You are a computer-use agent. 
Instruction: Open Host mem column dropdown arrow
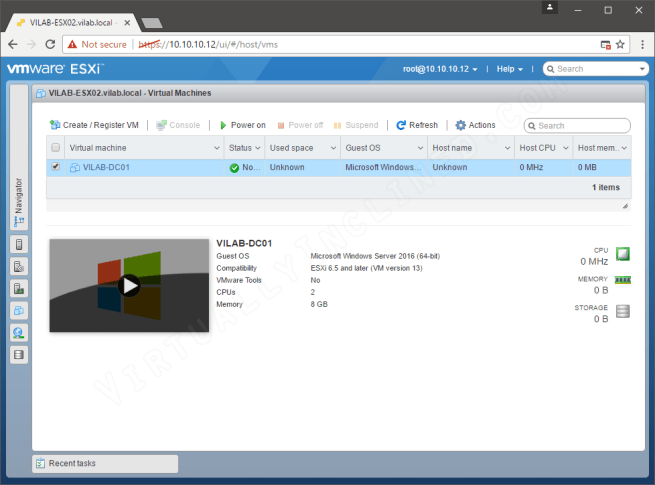(x=625, y=148)
